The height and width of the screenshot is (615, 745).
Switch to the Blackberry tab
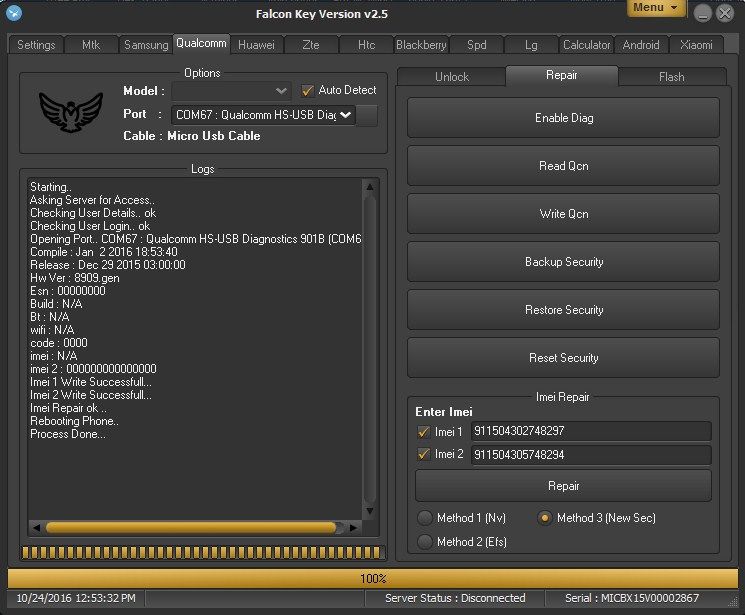(421, 45)
